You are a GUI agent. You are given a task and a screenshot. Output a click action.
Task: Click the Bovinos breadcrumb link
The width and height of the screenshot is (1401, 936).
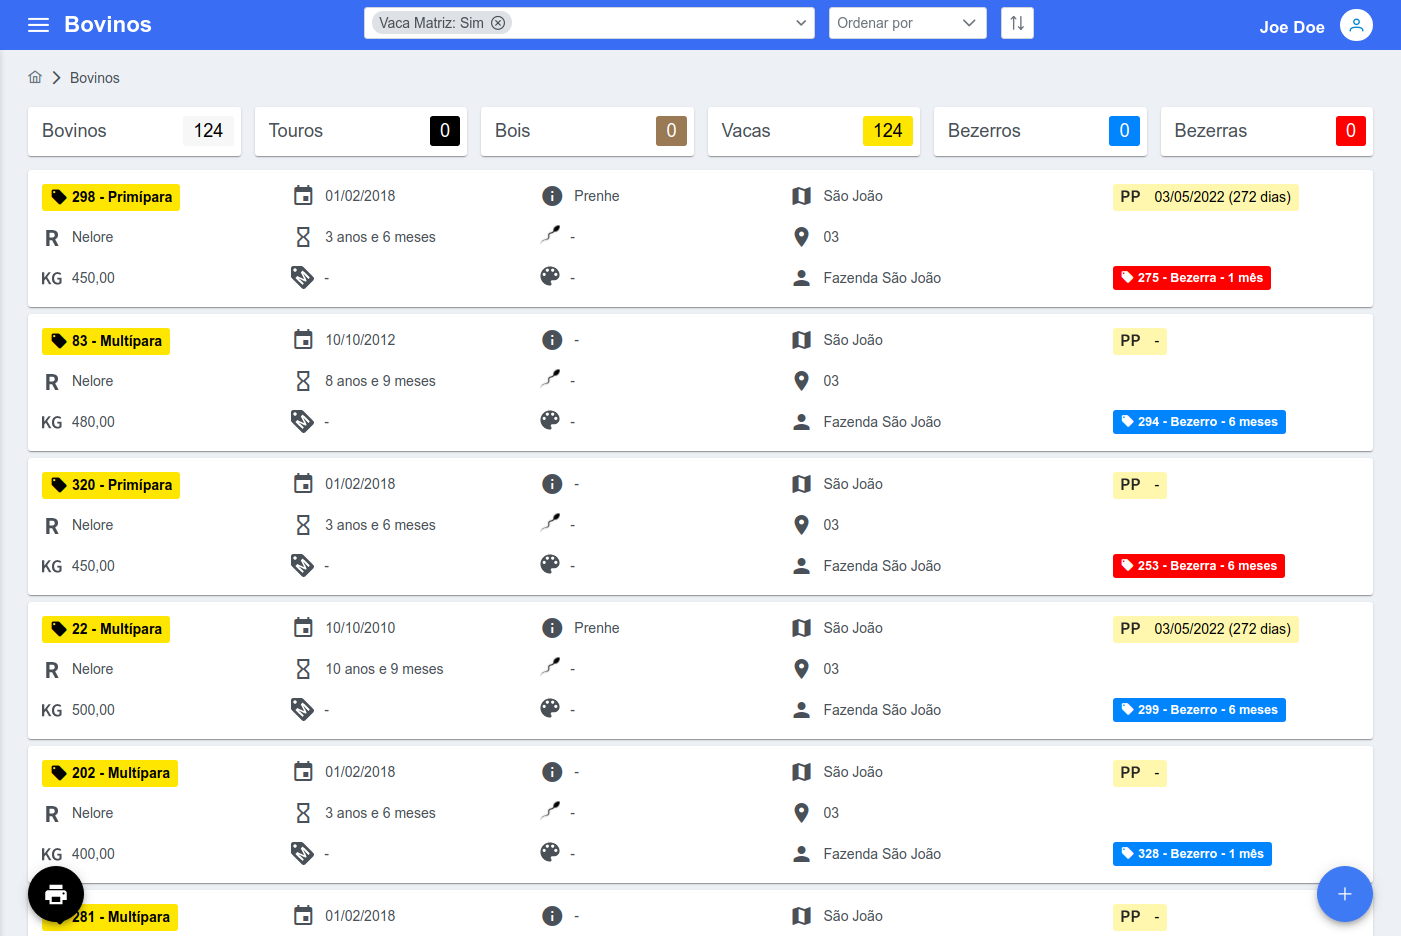94,78
